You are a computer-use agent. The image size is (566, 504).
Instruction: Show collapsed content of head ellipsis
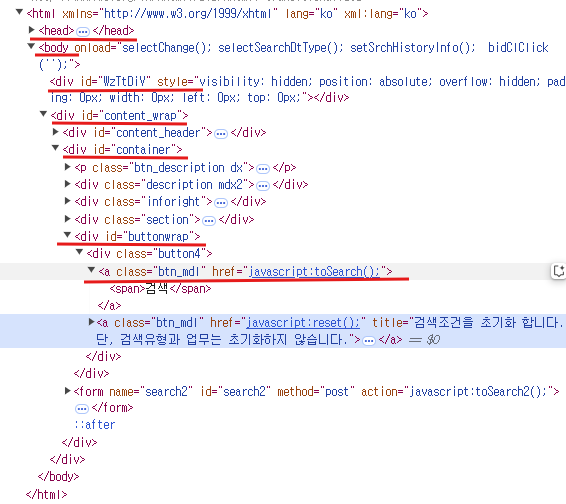pyautogui.click(x=83, y=32)
